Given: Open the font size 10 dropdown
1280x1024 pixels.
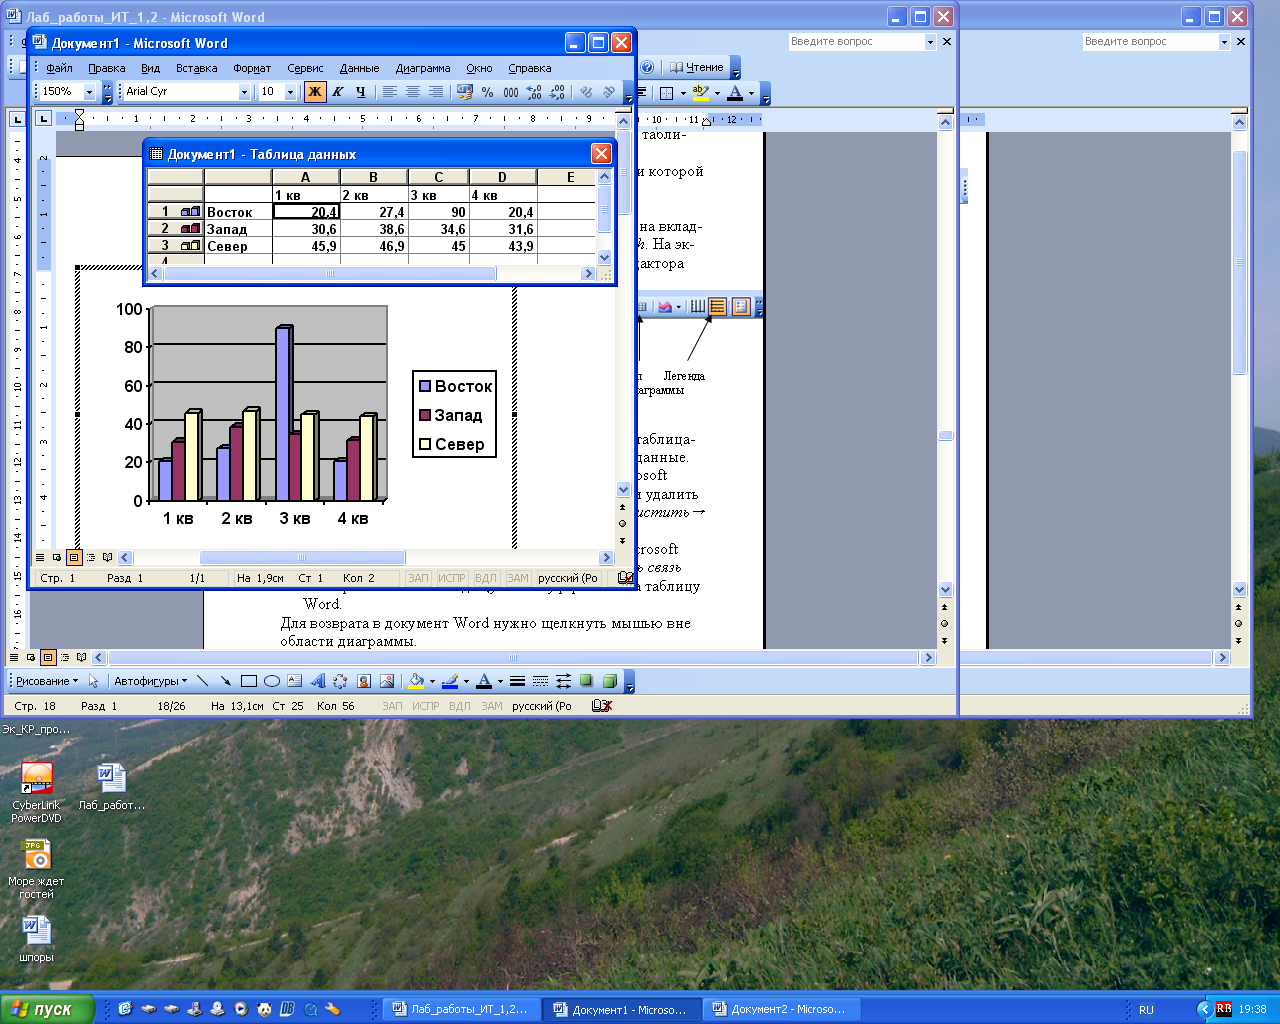Looking at the screenshot, I should click(290, 92).
